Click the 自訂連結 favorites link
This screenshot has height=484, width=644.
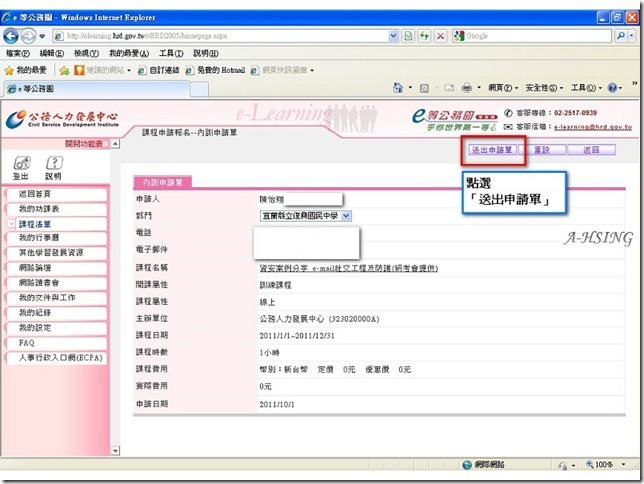(159, 70)
